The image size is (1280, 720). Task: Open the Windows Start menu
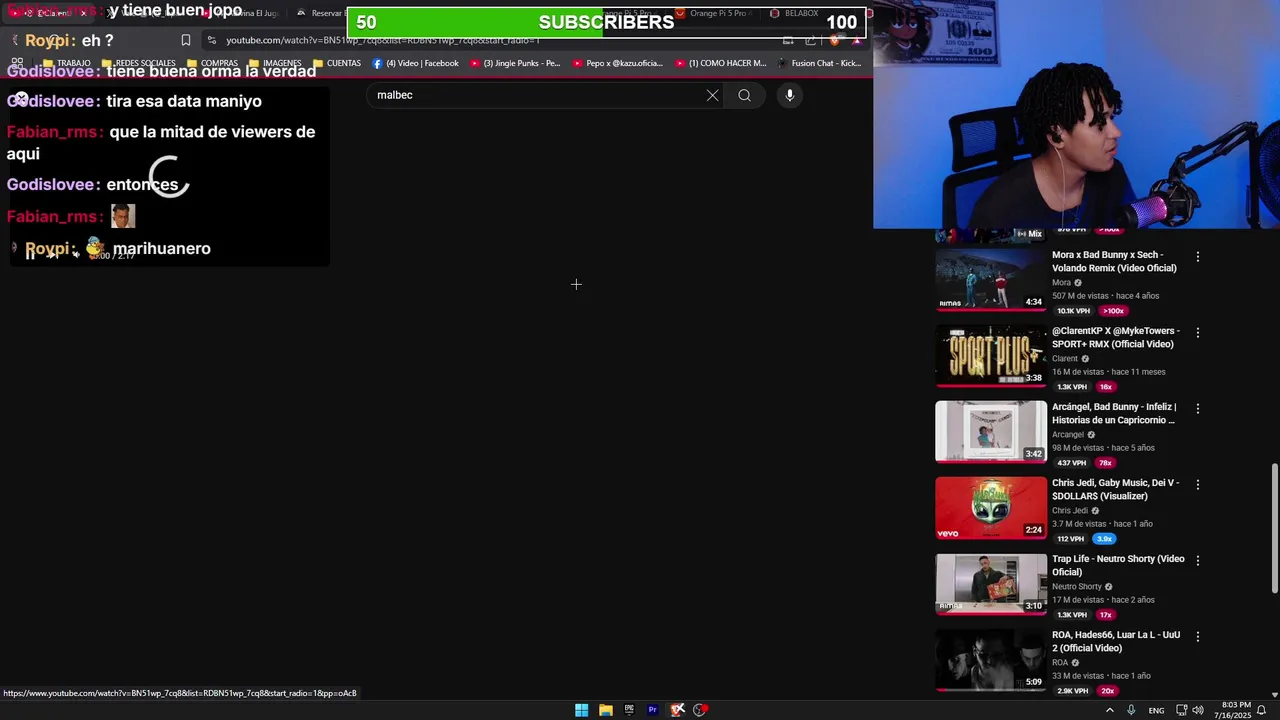(581, 710)
